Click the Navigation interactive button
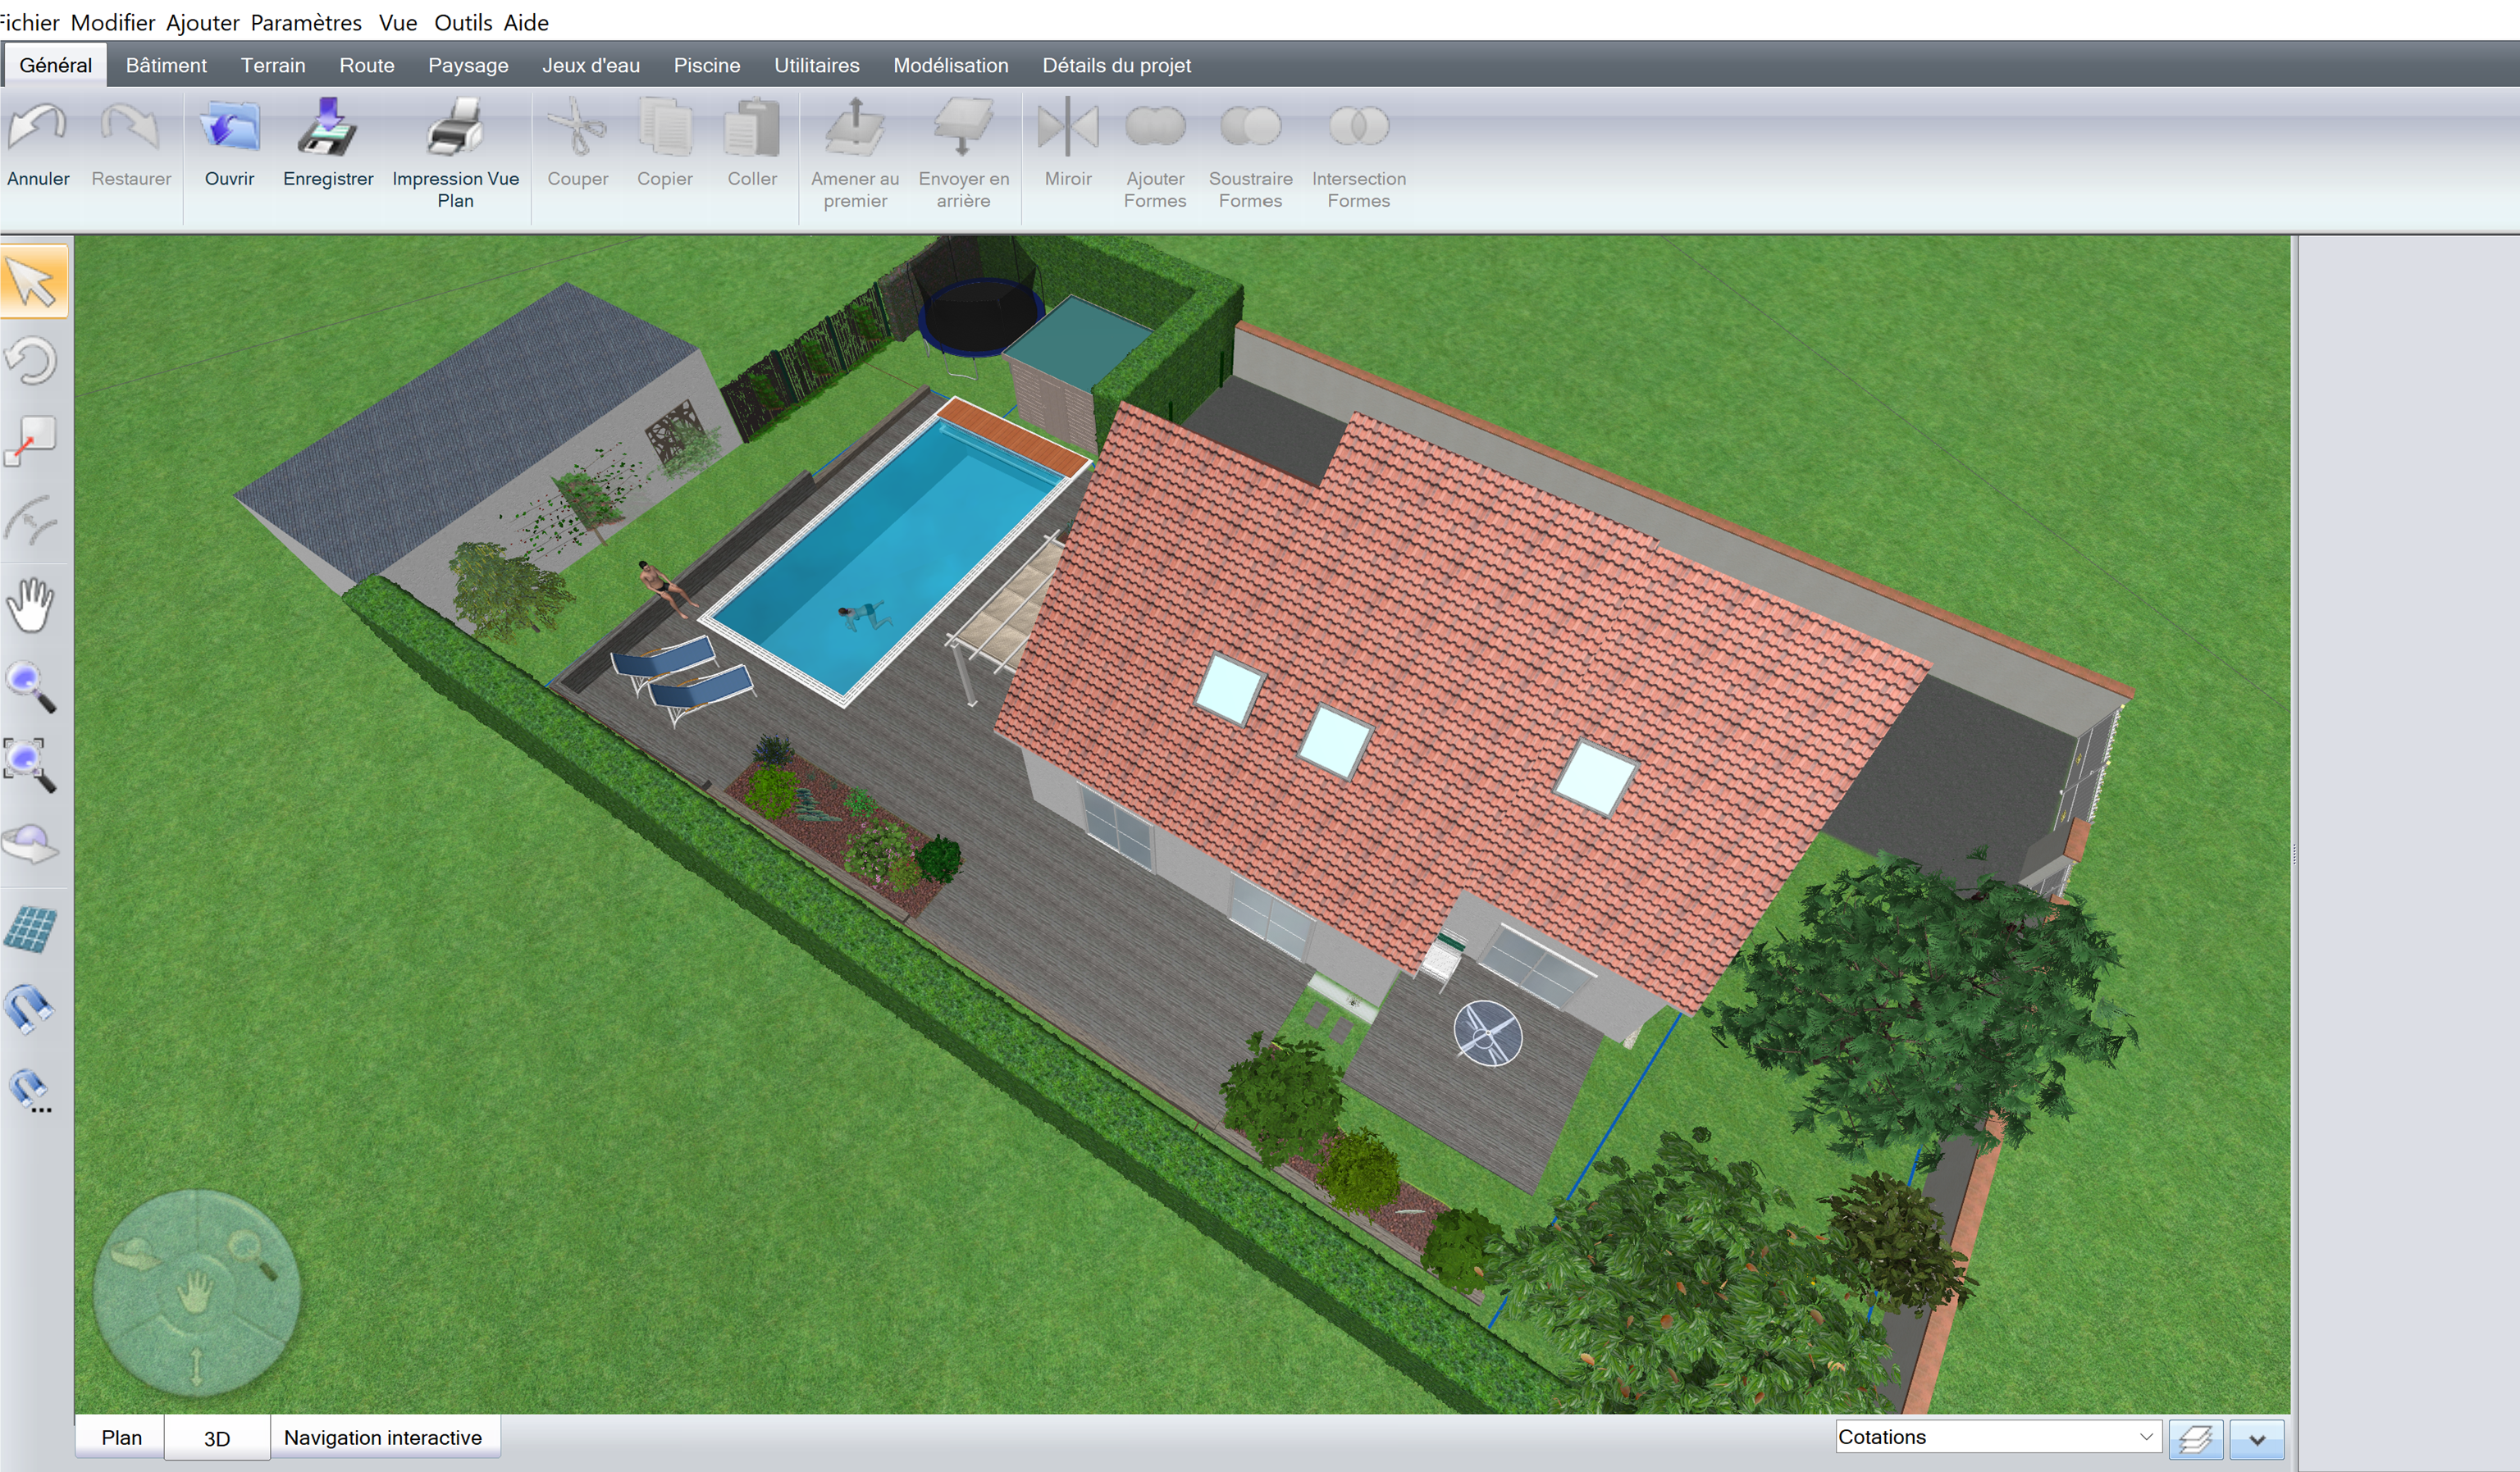The height and width of the screenshot is (1472, 2520). pyautogui.click(x=383, y=1437)
